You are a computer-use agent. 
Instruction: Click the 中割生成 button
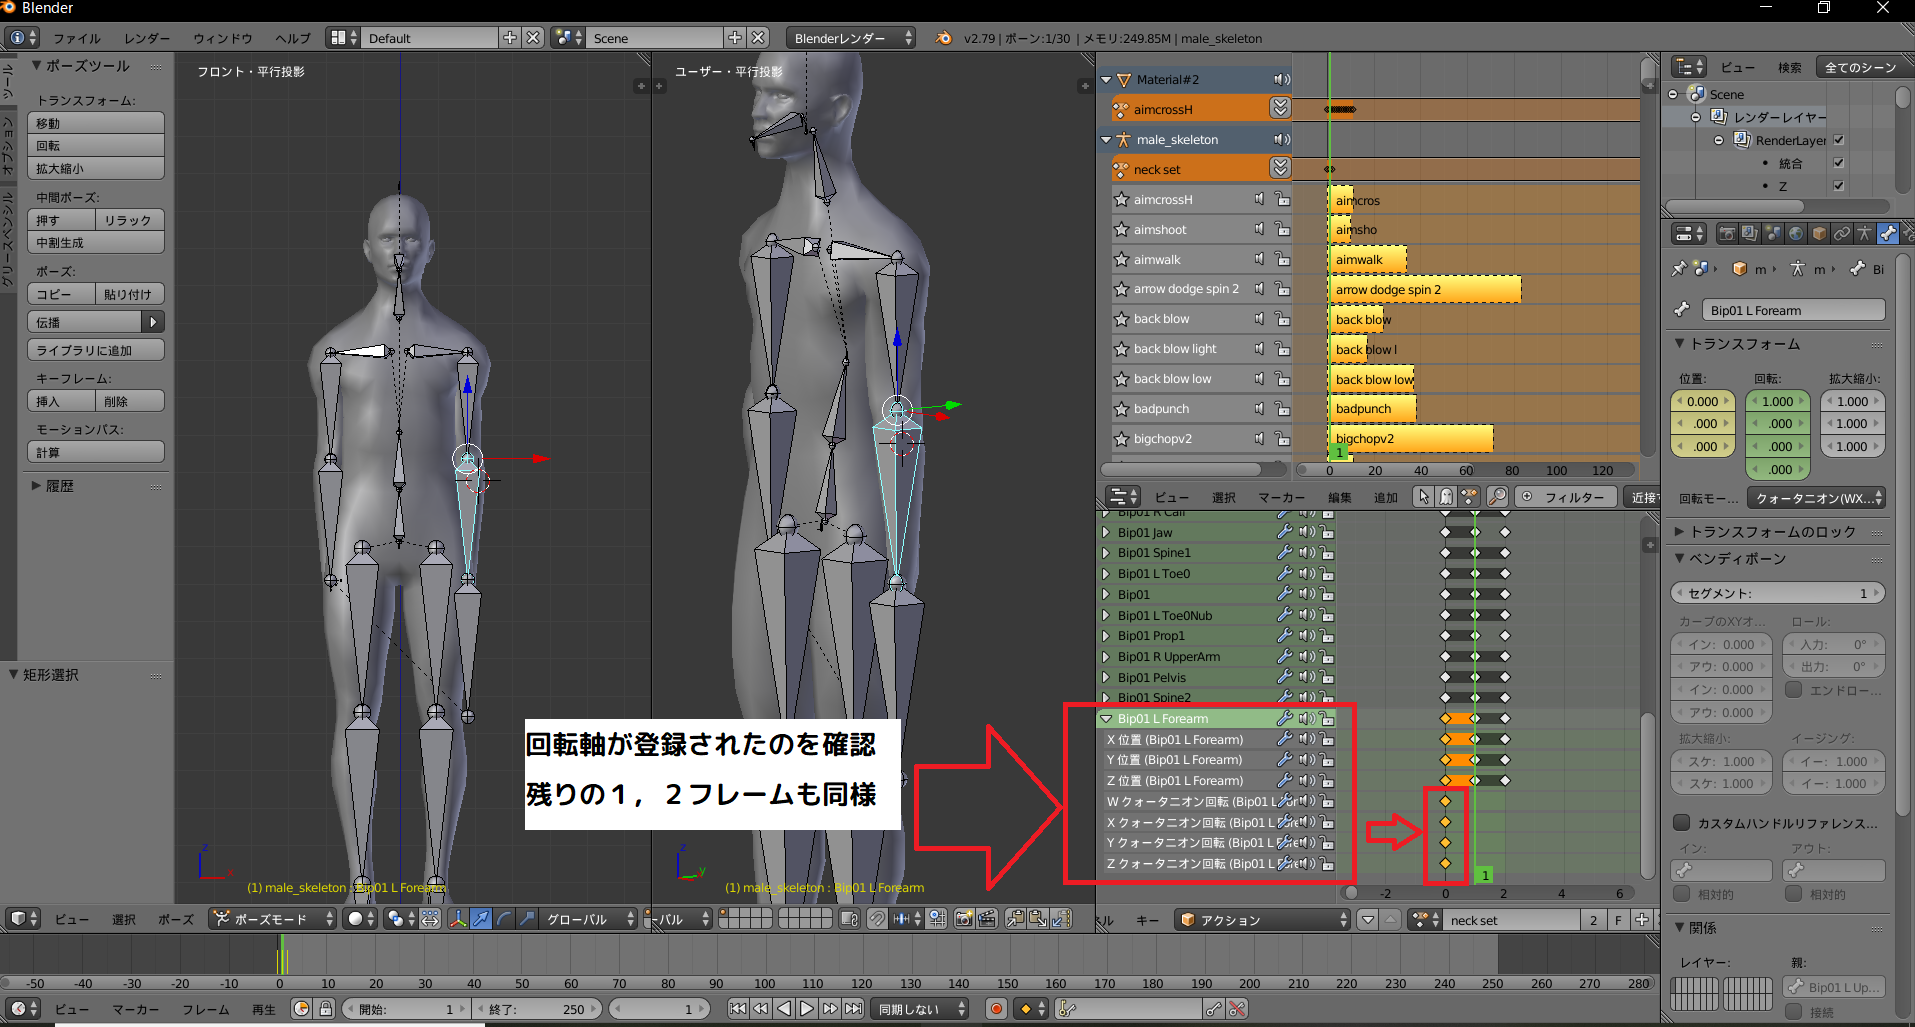pyautogui.click(x=96, y=242)
